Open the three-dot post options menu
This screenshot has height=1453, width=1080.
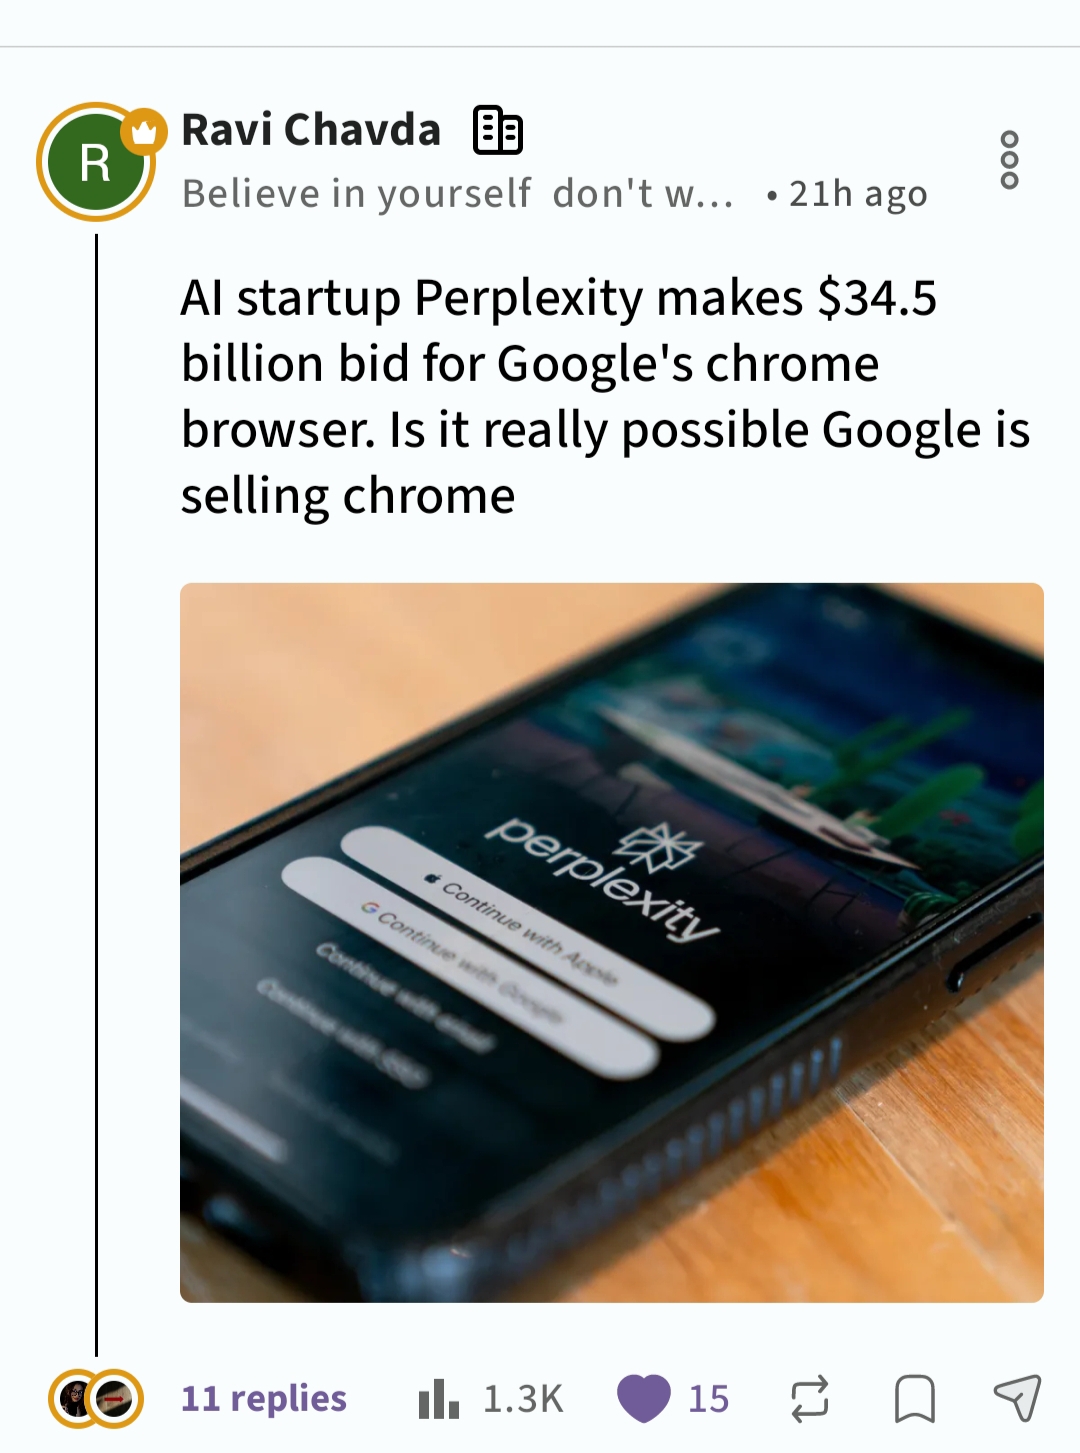(1009, 160)
